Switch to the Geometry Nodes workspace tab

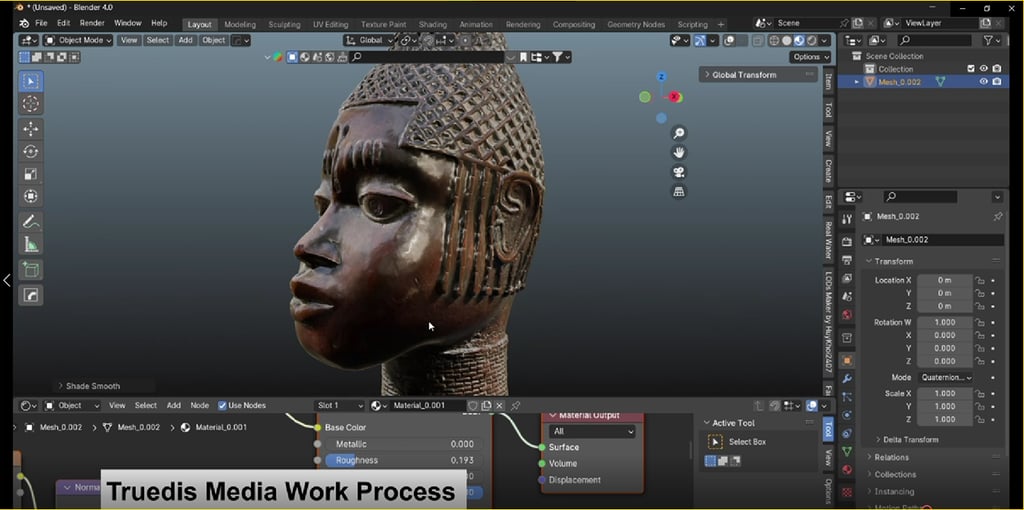(x=635, y=25)
